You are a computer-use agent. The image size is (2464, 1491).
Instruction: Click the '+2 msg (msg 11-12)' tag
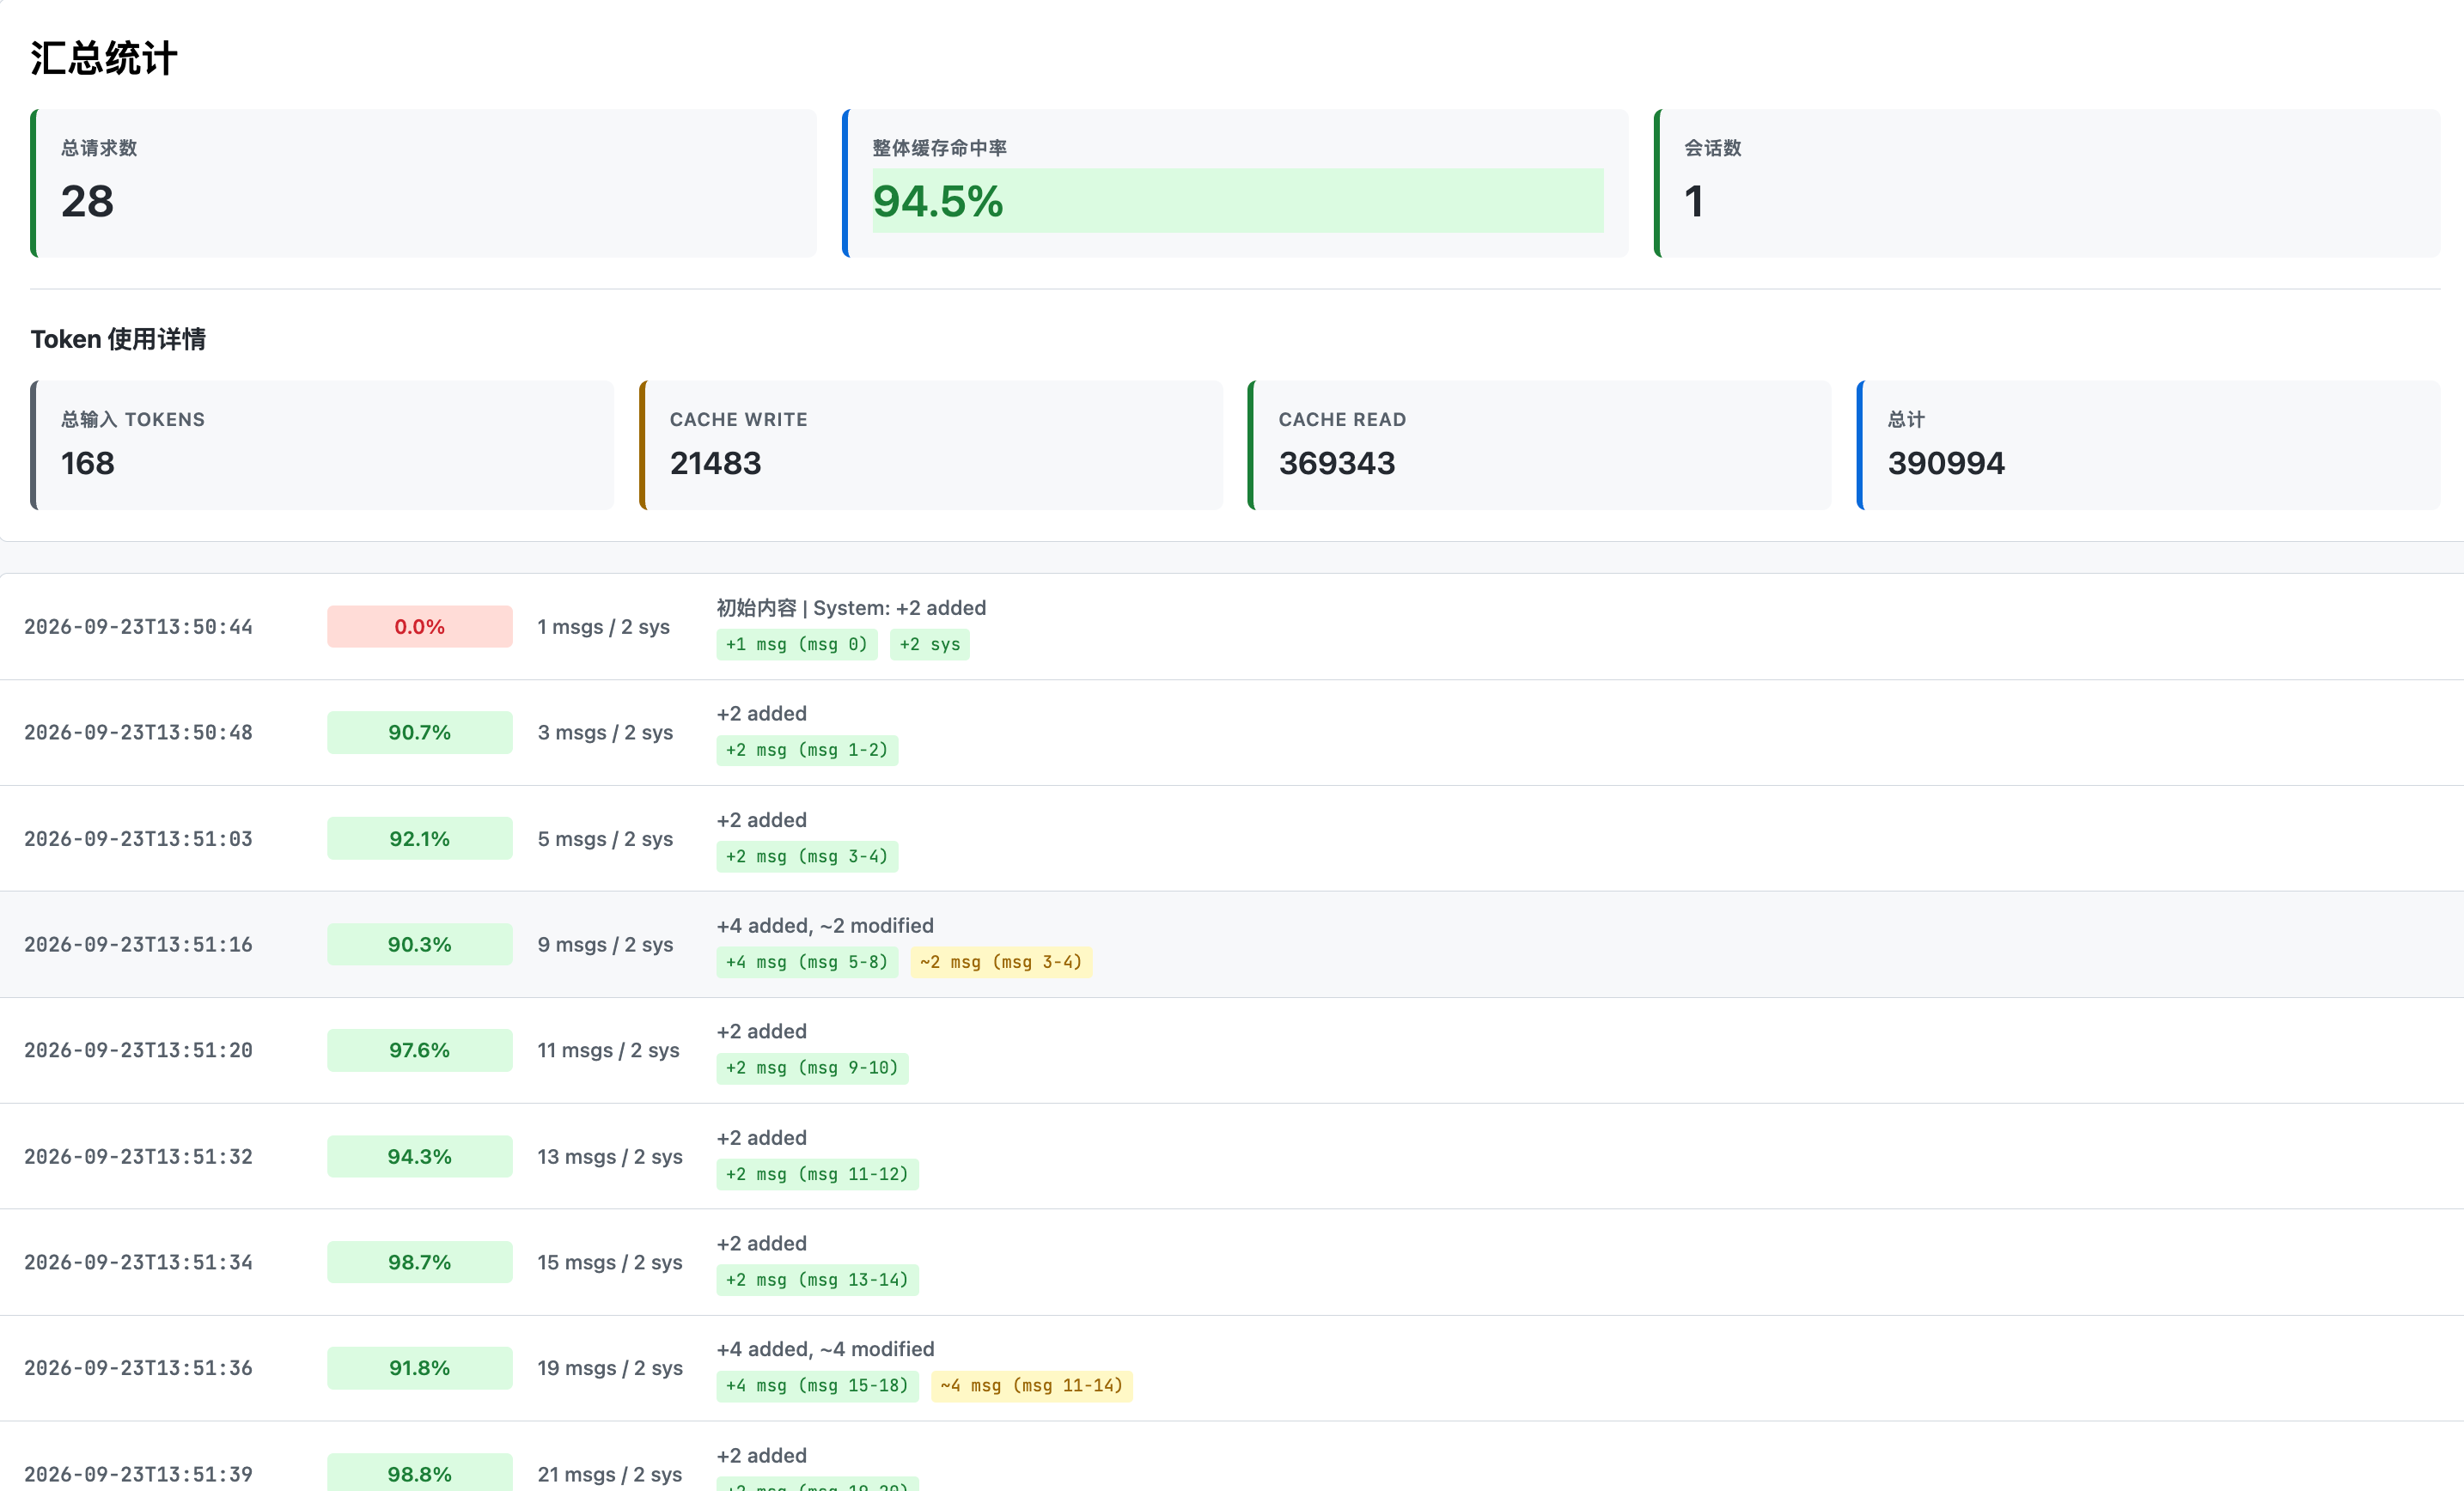click(x=817, y=1174)
